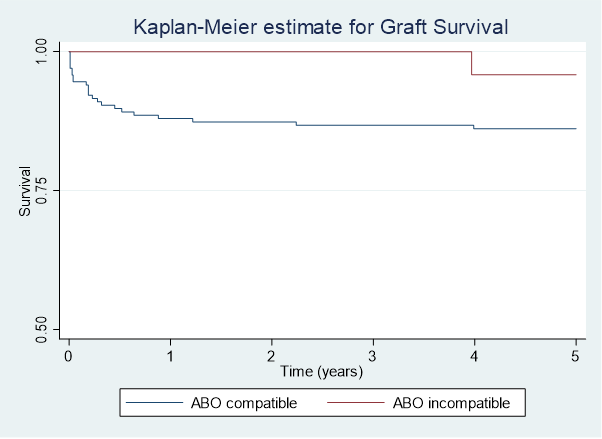Select the 1 year x-axis tick label
Image resolution: width=602 pixels, height=439 pixels.
170,357
